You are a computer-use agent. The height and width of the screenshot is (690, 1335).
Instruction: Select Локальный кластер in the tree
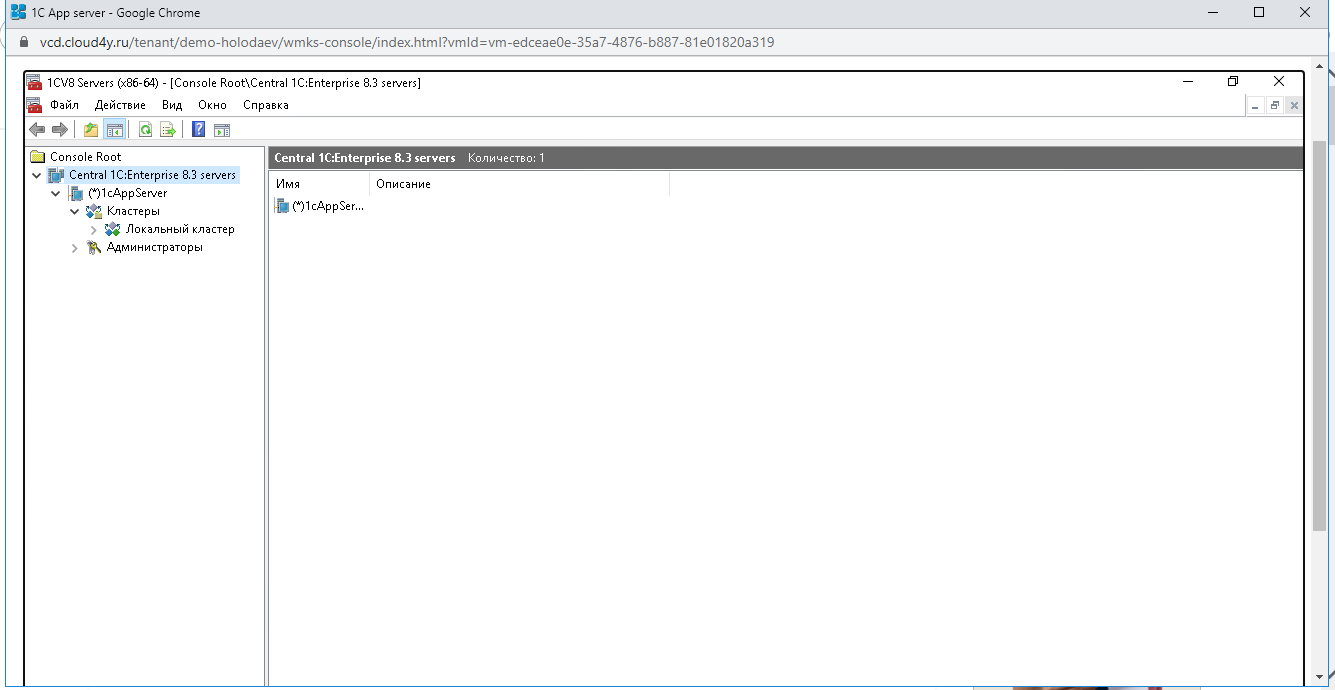[180, 229]
